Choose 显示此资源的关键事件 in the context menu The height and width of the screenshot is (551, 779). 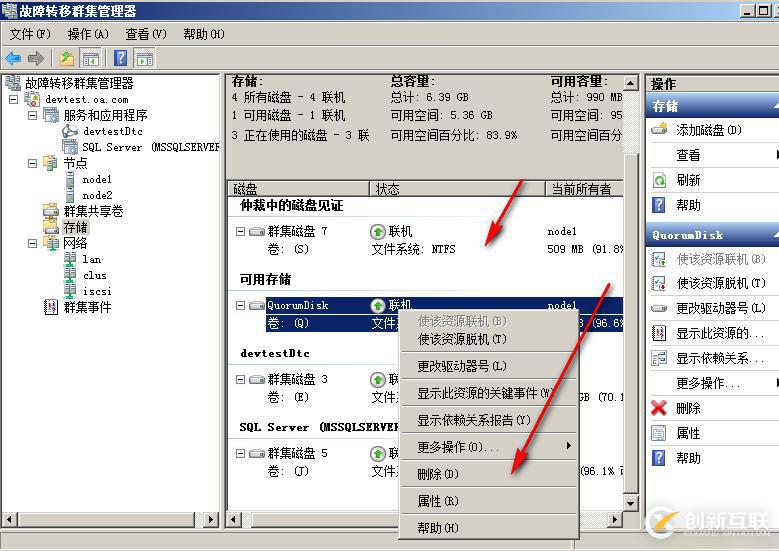pyautogui.click(x=489, y=394)
